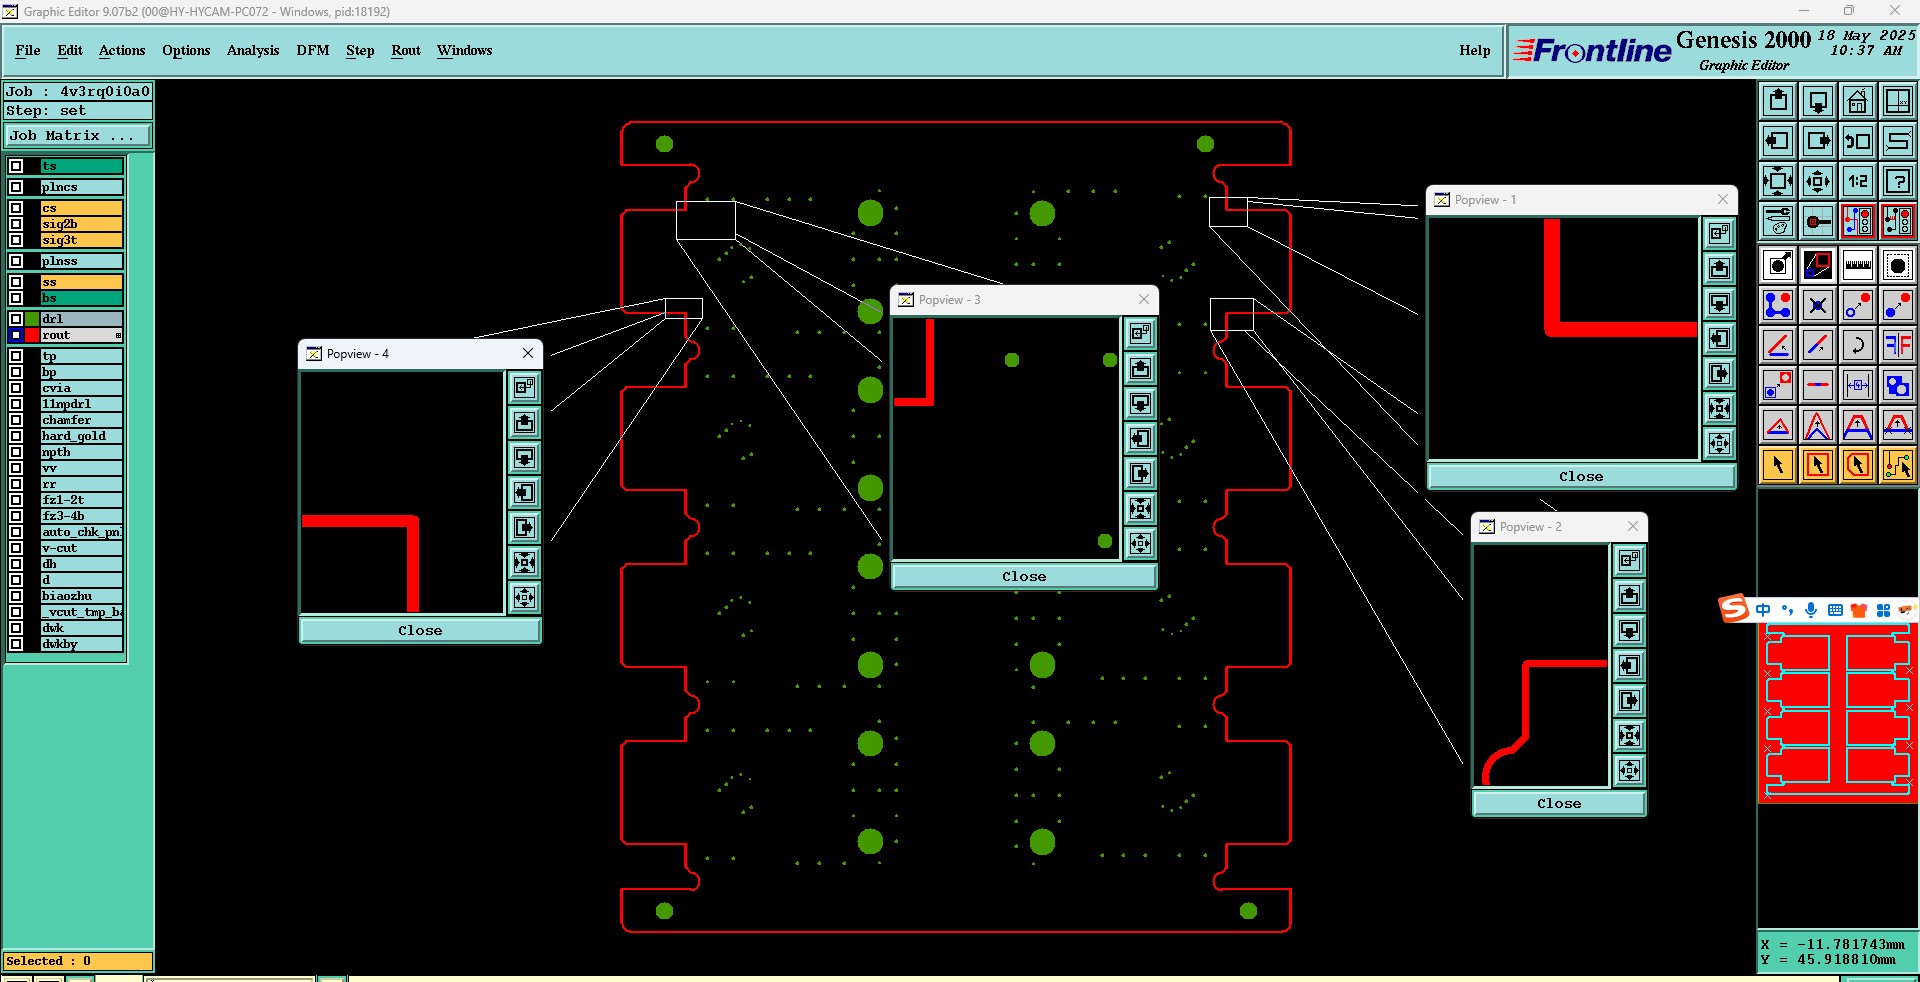This screenshot has width=1920, height=982.
Task: Toggle display checkbox for drl layer
Action: click(16, 319)
